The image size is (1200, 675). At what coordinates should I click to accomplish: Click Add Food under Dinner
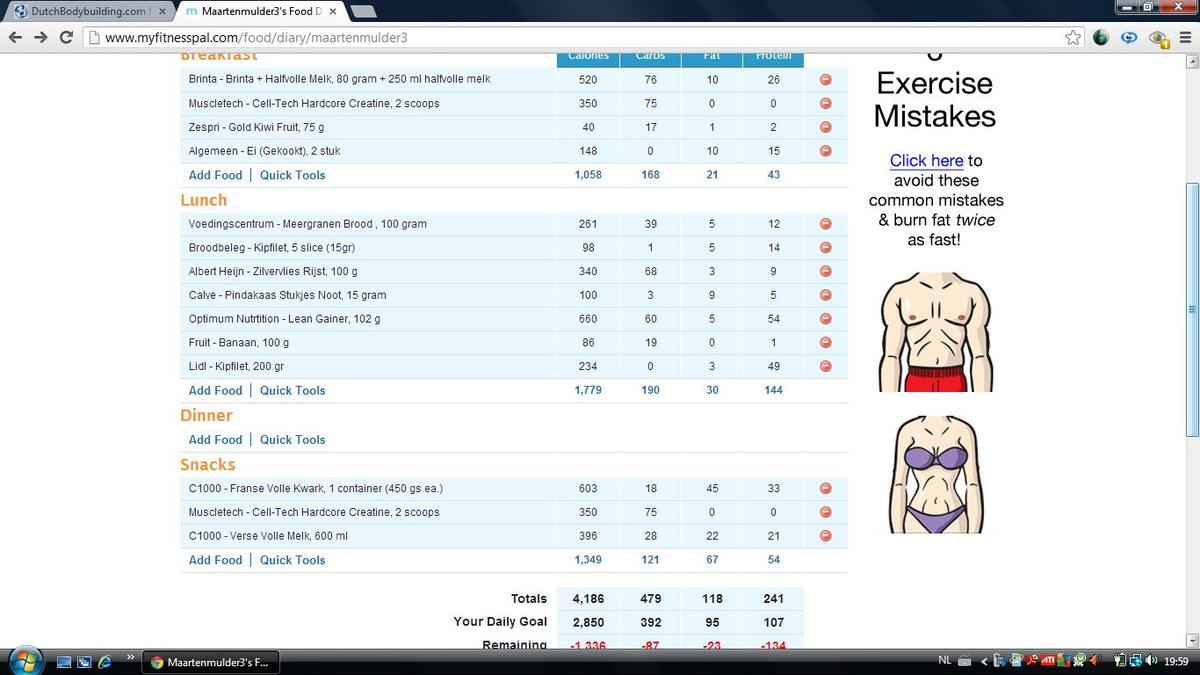[215, 440]
